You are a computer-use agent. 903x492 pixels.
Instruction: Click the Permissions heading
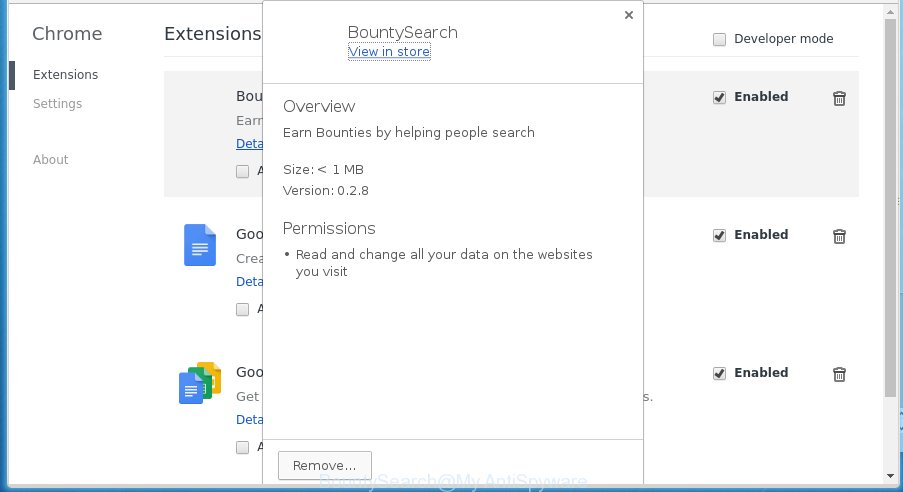(x=329, y=229)
